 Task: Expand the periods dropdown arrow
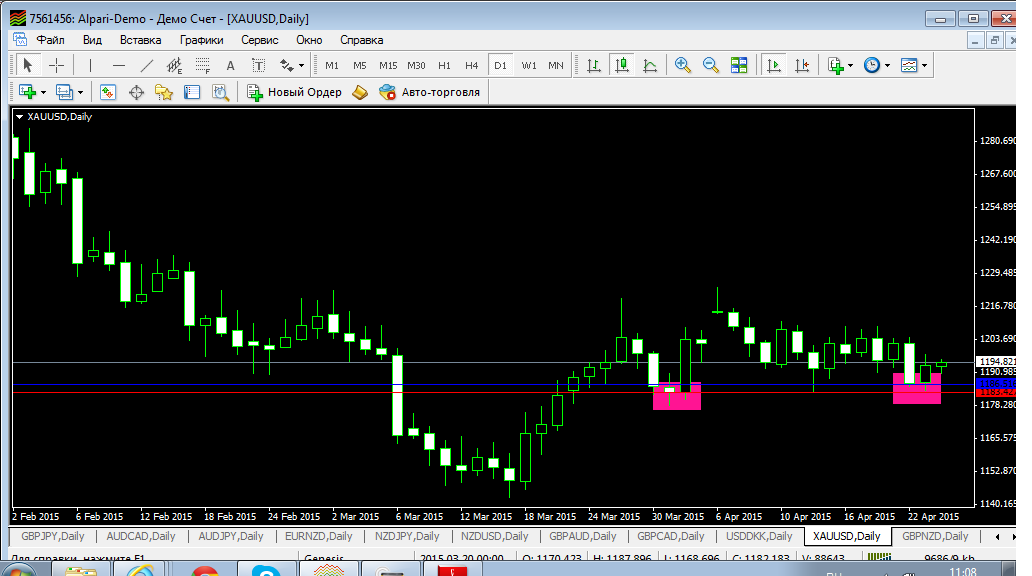point(887,65)
